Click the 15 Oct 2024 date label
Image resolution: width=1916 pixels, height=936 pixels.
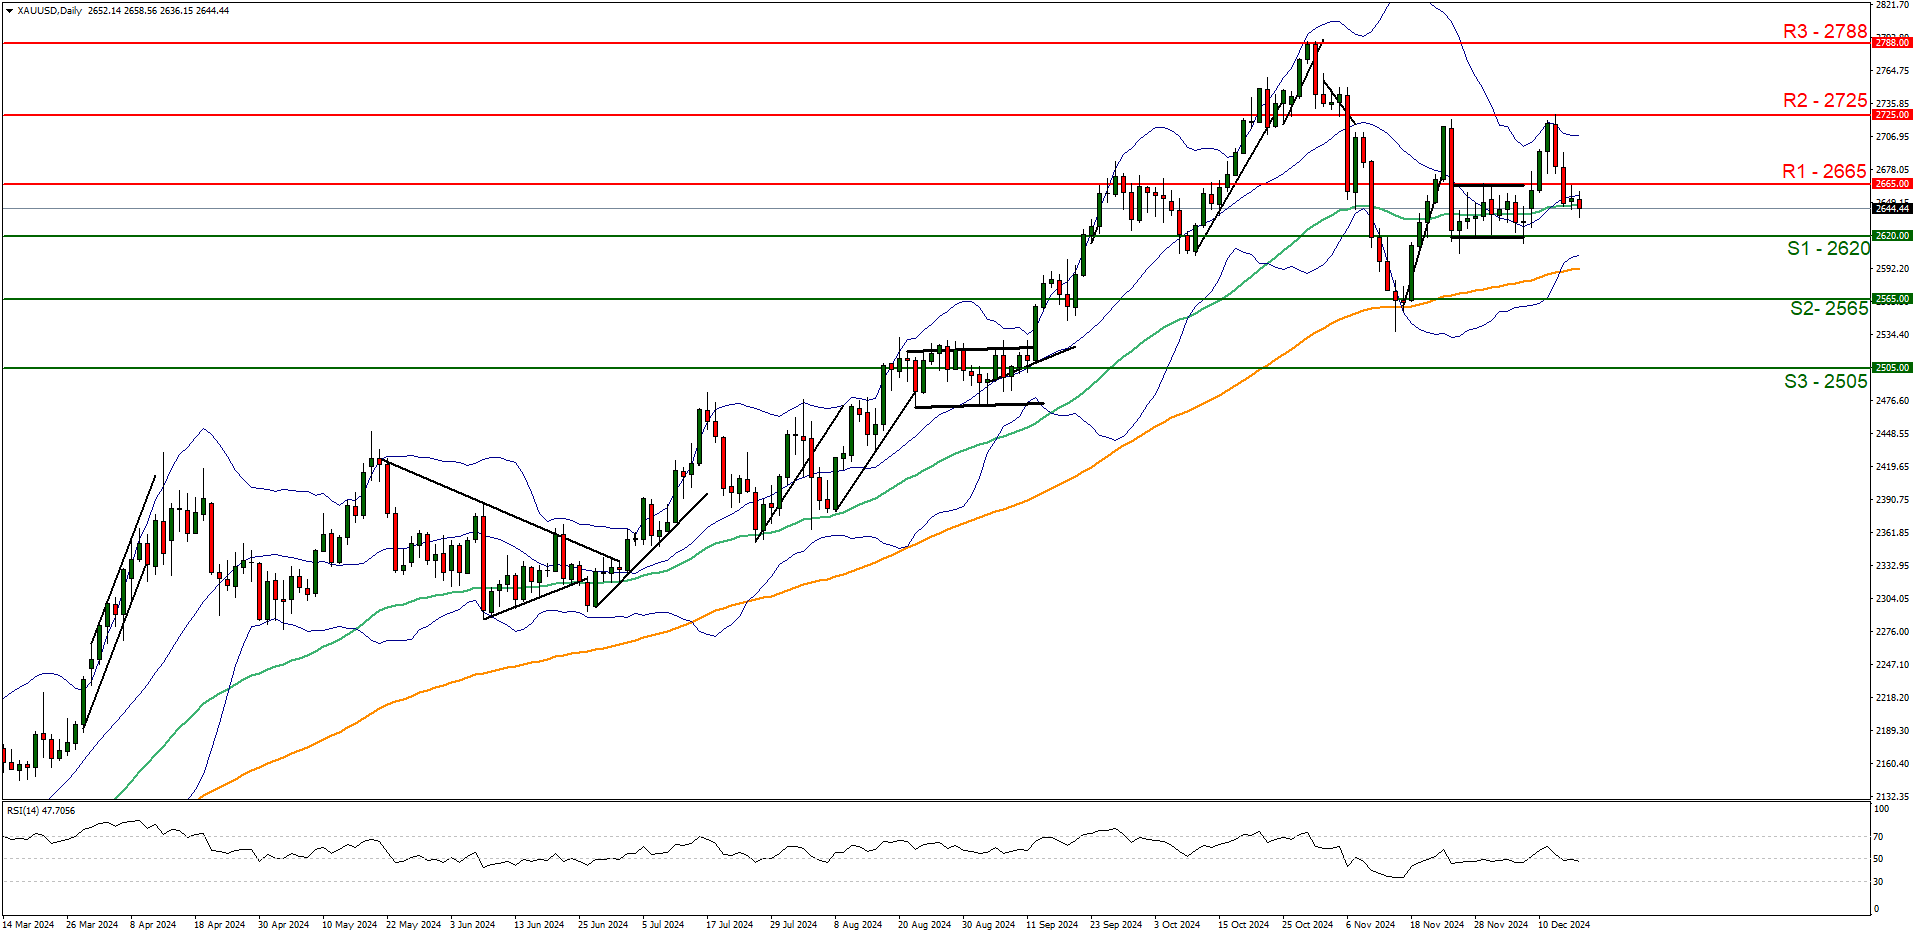click(1243, 925)
